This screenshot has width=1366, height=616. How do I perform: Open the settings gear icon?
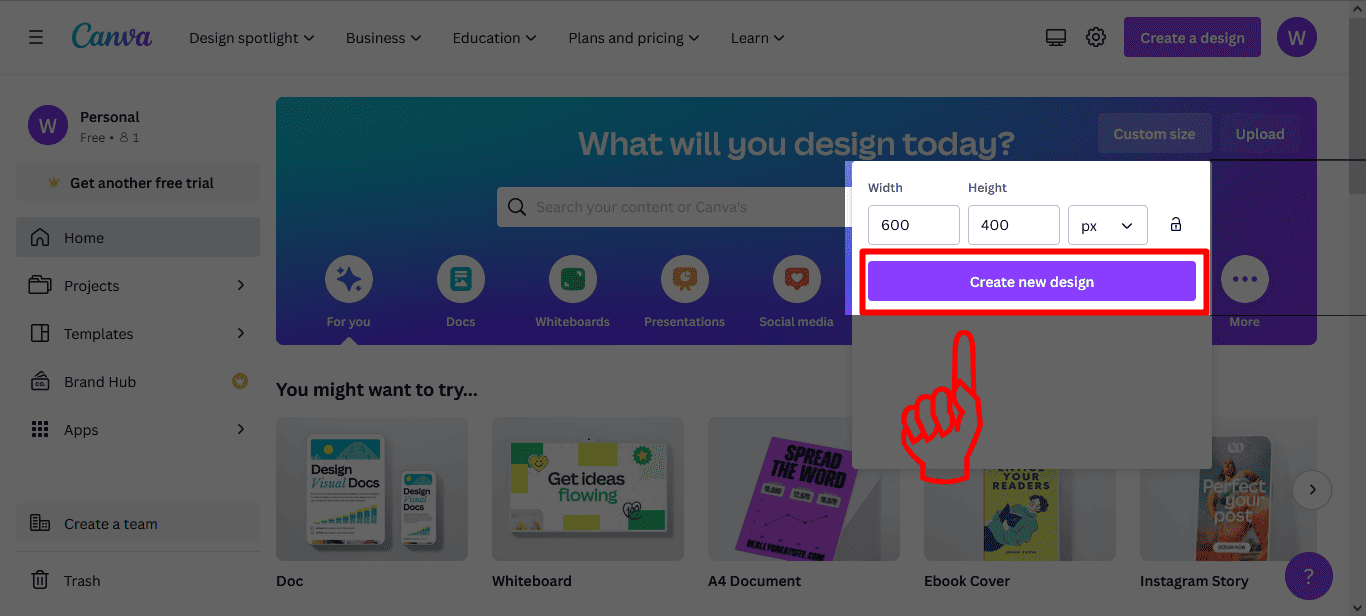pos(1096,38)
